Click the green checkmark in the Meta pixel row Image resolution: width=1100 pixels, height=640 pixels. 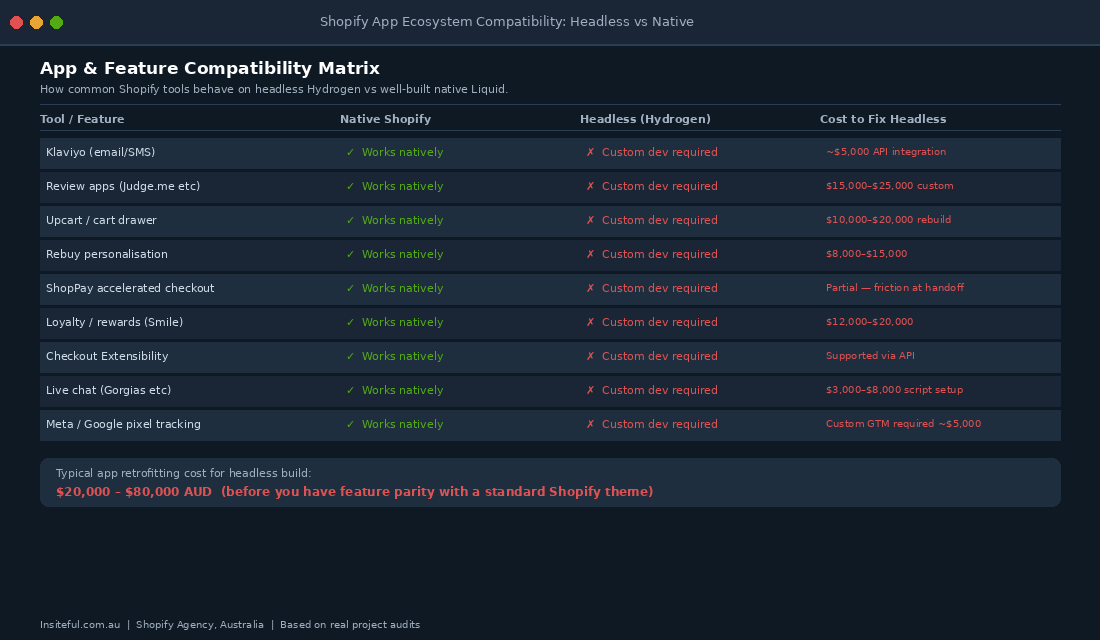(350, 425)
